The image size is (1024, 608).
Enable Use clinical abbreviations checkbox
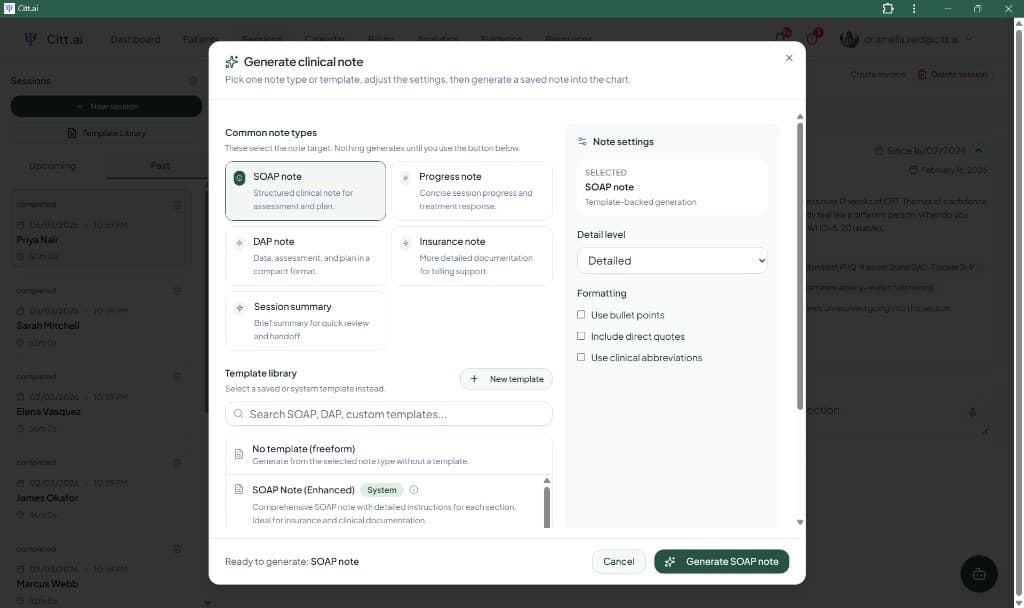click(x=581, y=357)
